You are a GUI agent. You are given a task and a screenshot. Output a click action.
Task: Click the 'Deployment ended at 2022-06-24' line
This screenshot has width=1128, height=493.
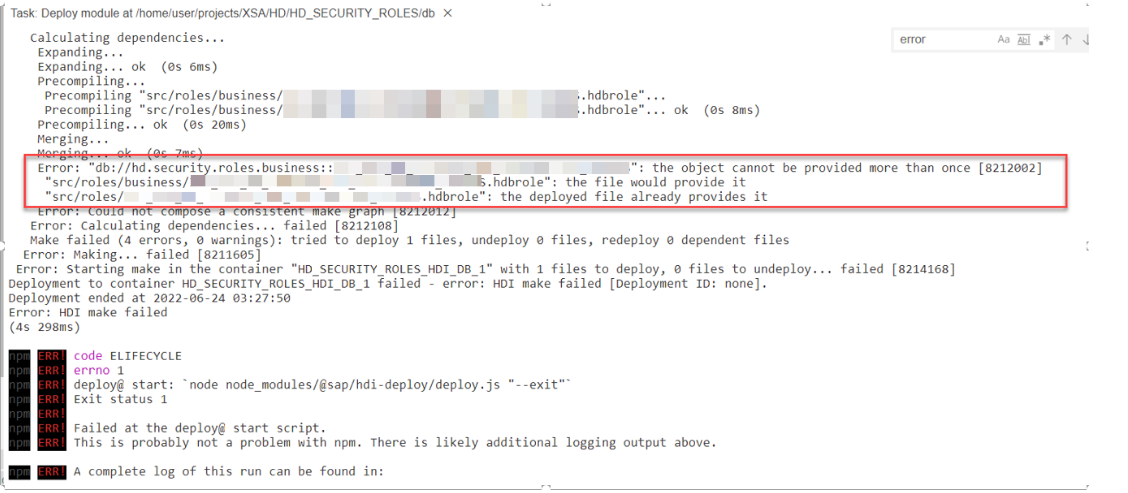(150, 298)
